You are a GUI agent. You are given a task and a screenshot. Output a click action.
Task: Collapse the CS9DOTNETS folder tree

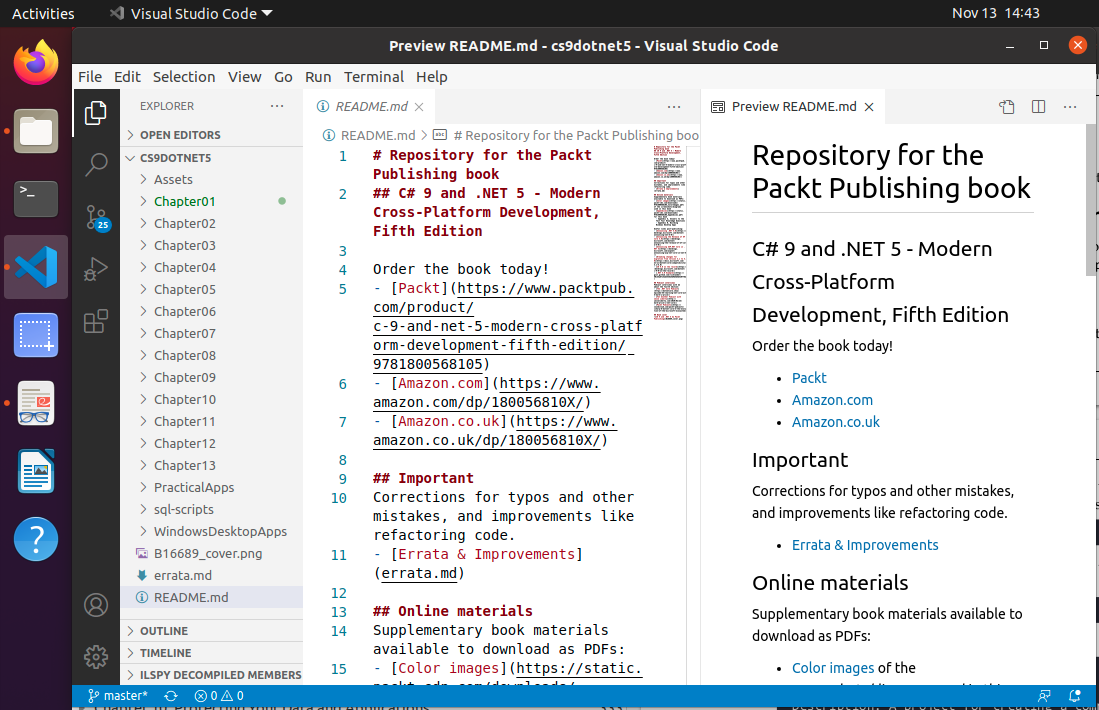pyautogui.click(x=131, y=157)
